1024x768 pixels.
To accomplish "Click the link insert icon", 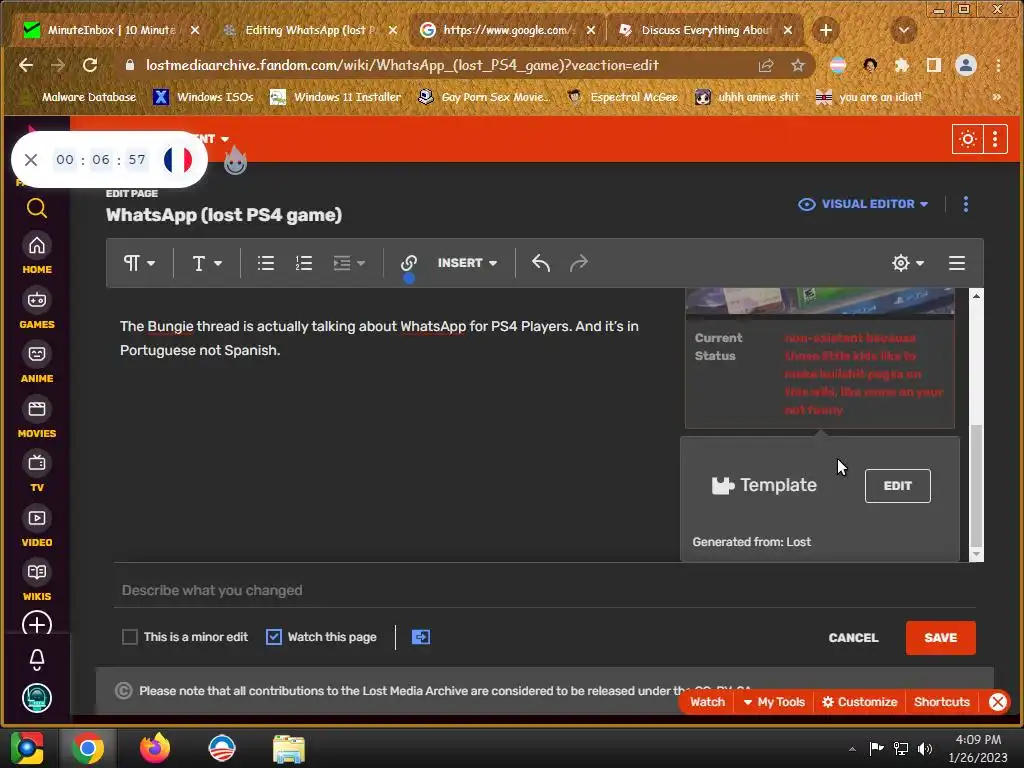I will click(x=409, y=263).
